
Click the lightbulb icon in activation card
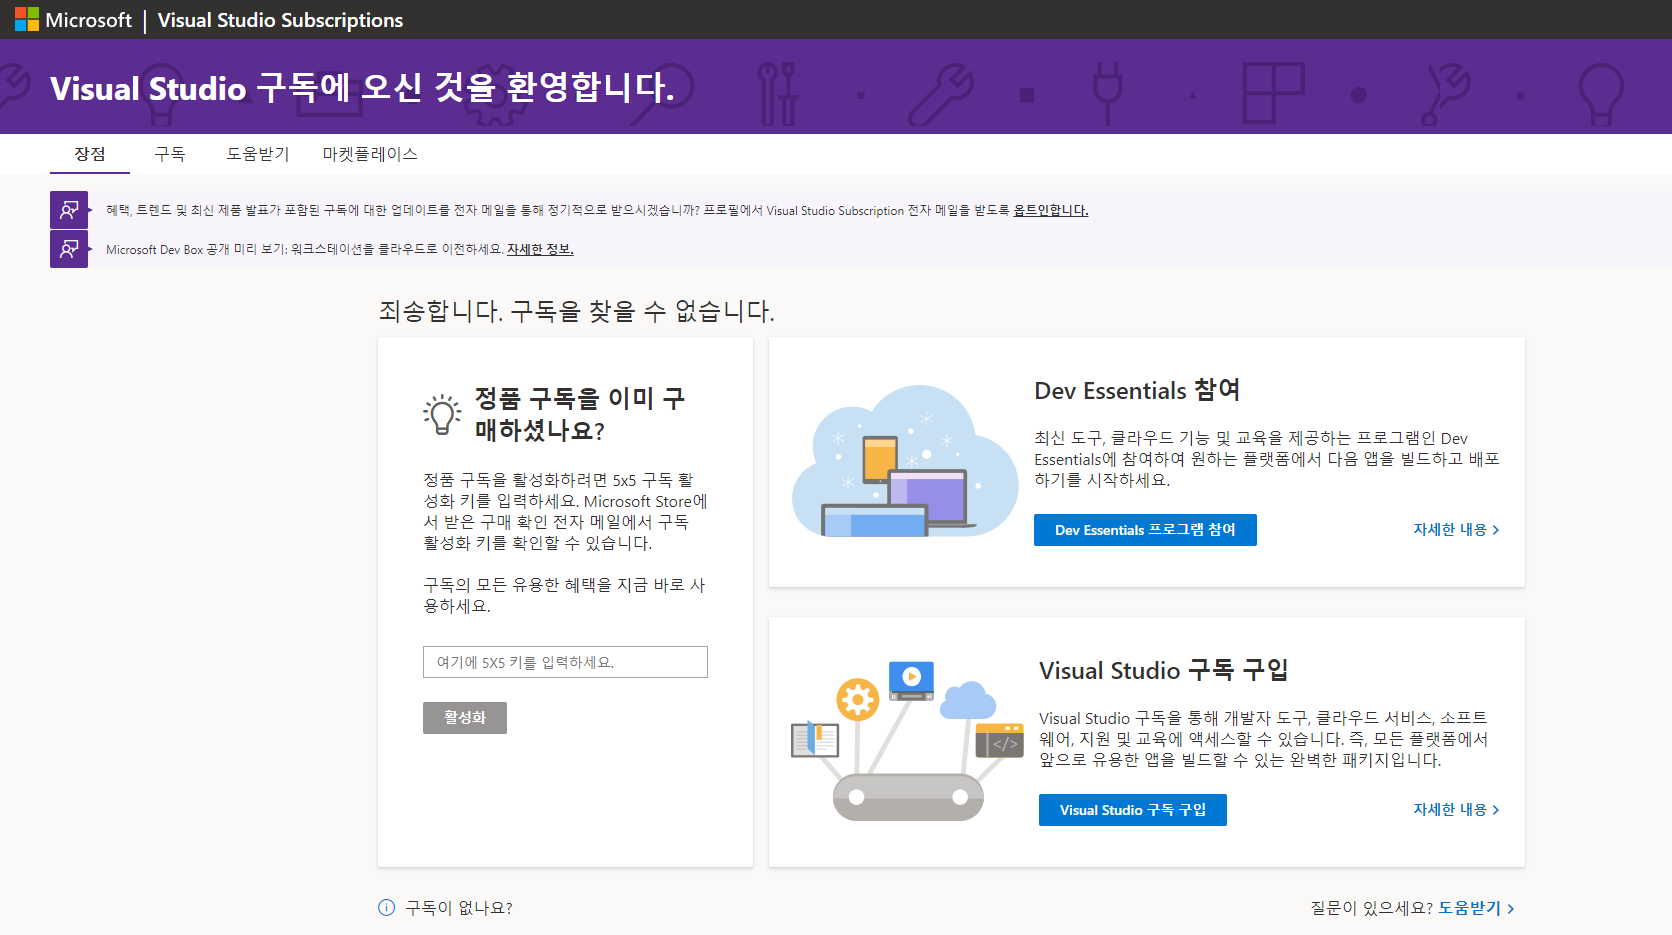click(x=442, y=414)
